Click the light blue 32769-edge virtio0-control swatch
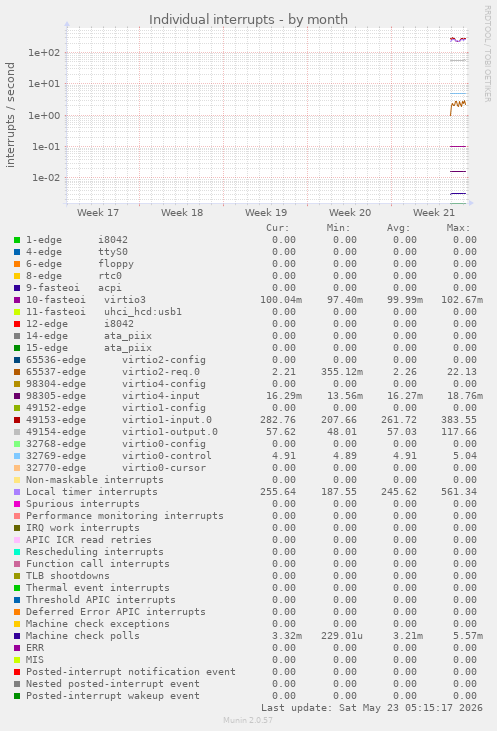Image resolution: width=497 pixels, height=731 pixels. click(17, 456)
